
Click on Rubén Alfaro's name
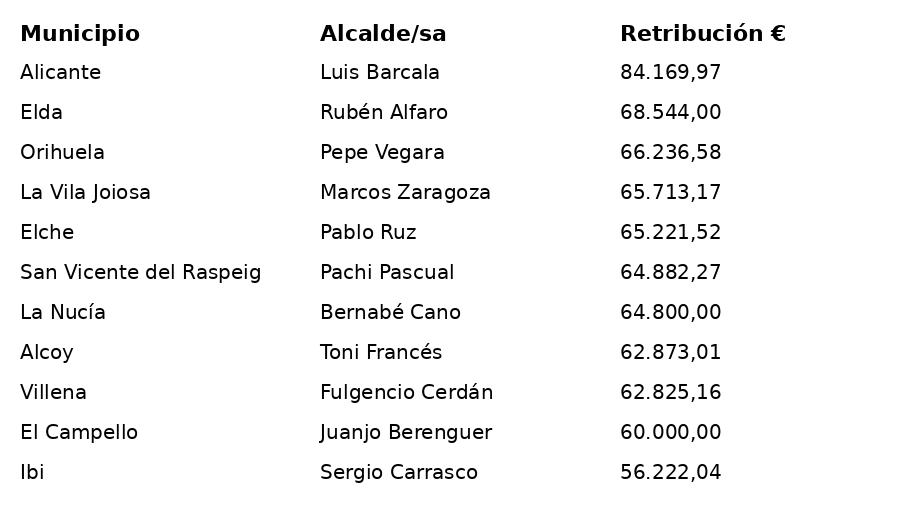tap(384, 113)
